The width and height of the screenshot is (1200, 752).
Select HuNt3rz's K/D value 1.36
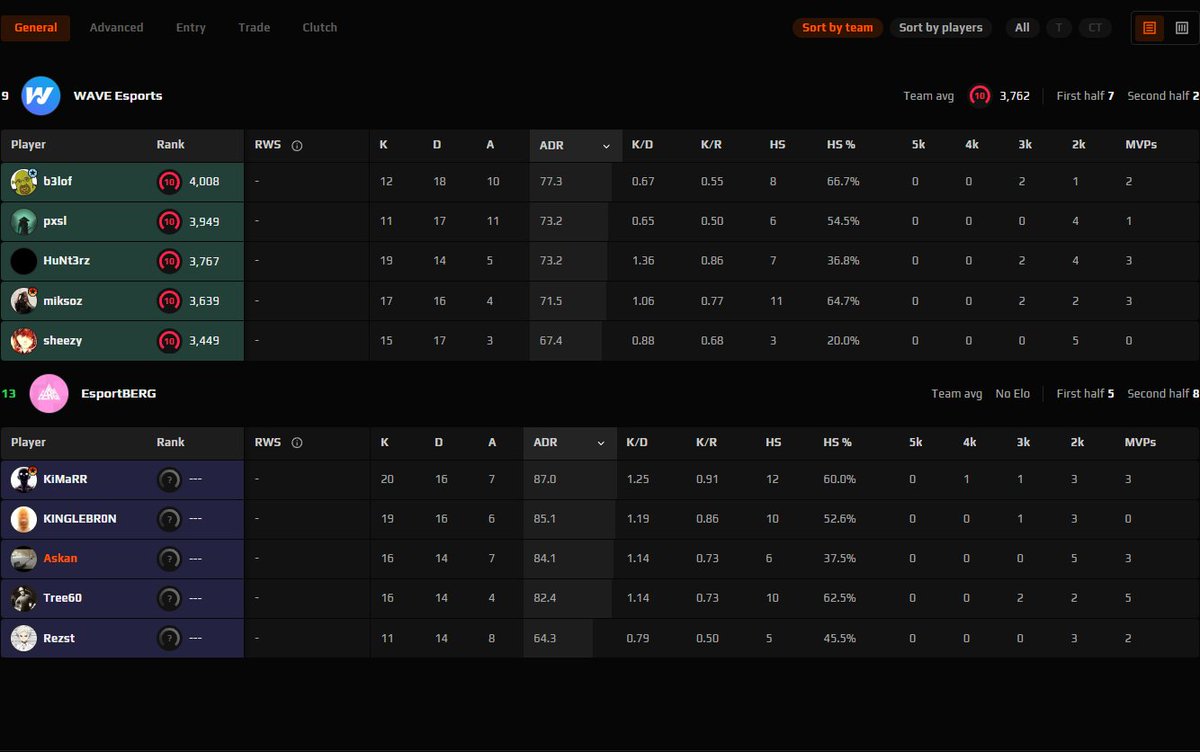click(x=643, y=261)
